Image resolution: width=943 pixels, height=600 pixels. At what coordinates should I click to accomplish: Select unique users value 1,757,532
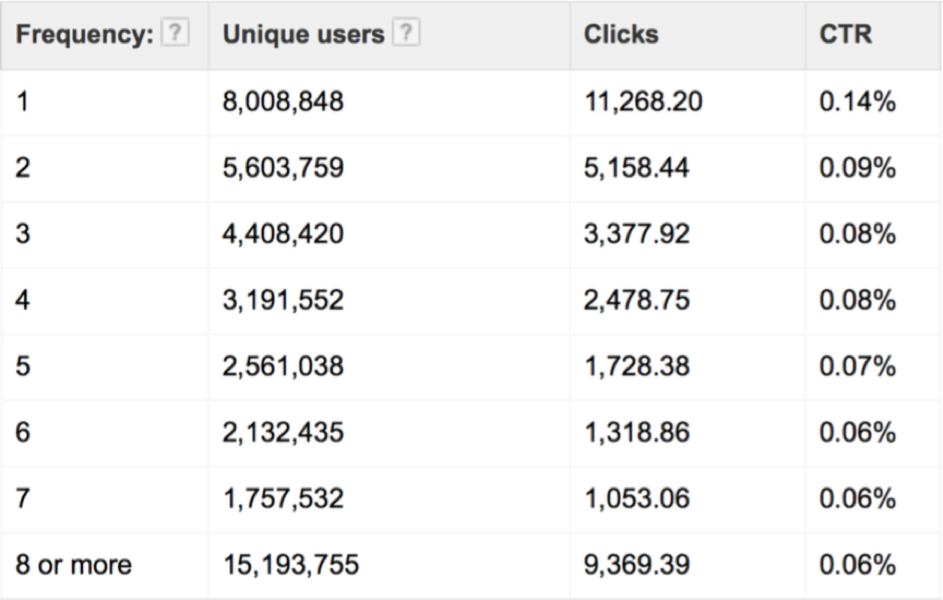pos(283,498)
